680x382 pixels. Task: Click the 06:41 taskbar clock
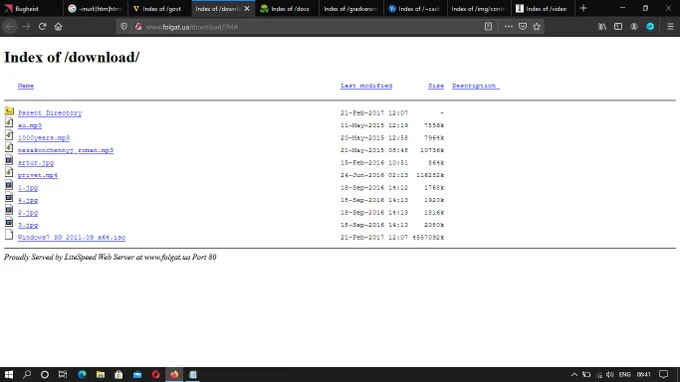pyautogui.click(x=644, y=374)
